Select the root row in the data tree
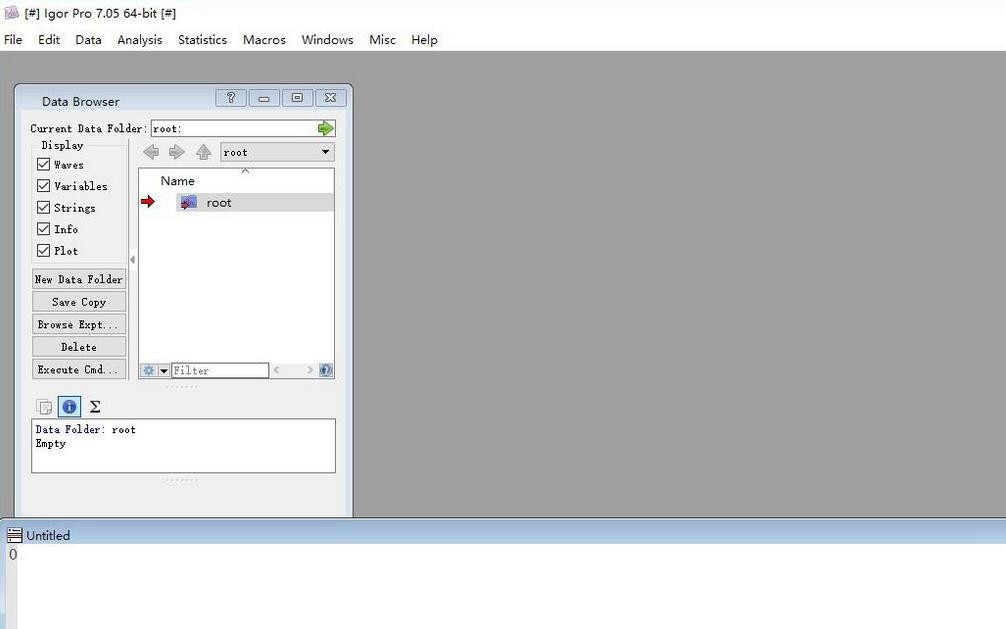The image size is (1006, 629). (255, 203)
